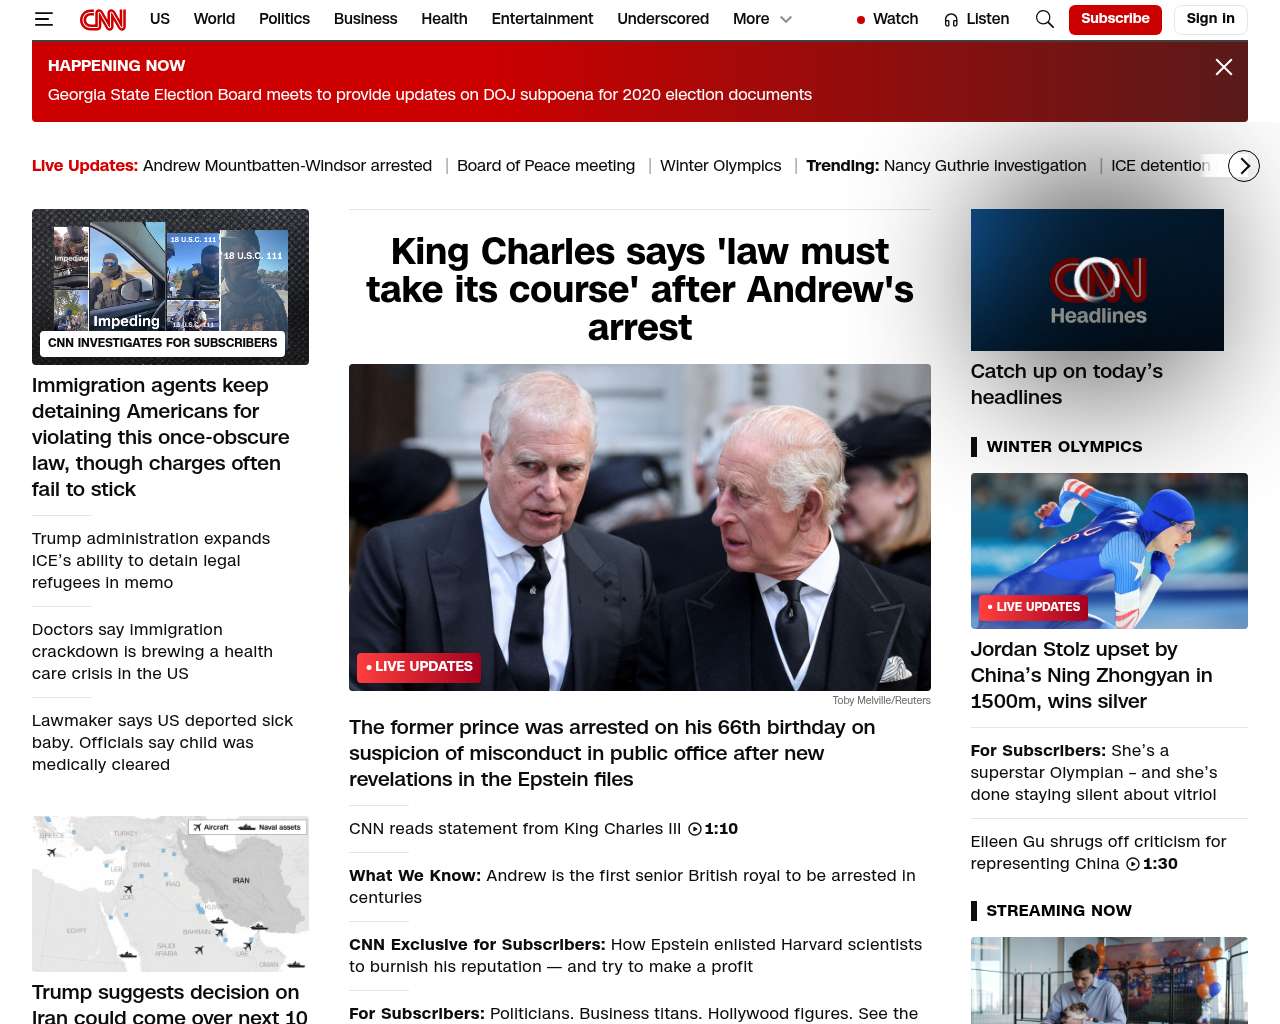
Task: Open the hamburger navigation menu
Action: tap(43, 19)
